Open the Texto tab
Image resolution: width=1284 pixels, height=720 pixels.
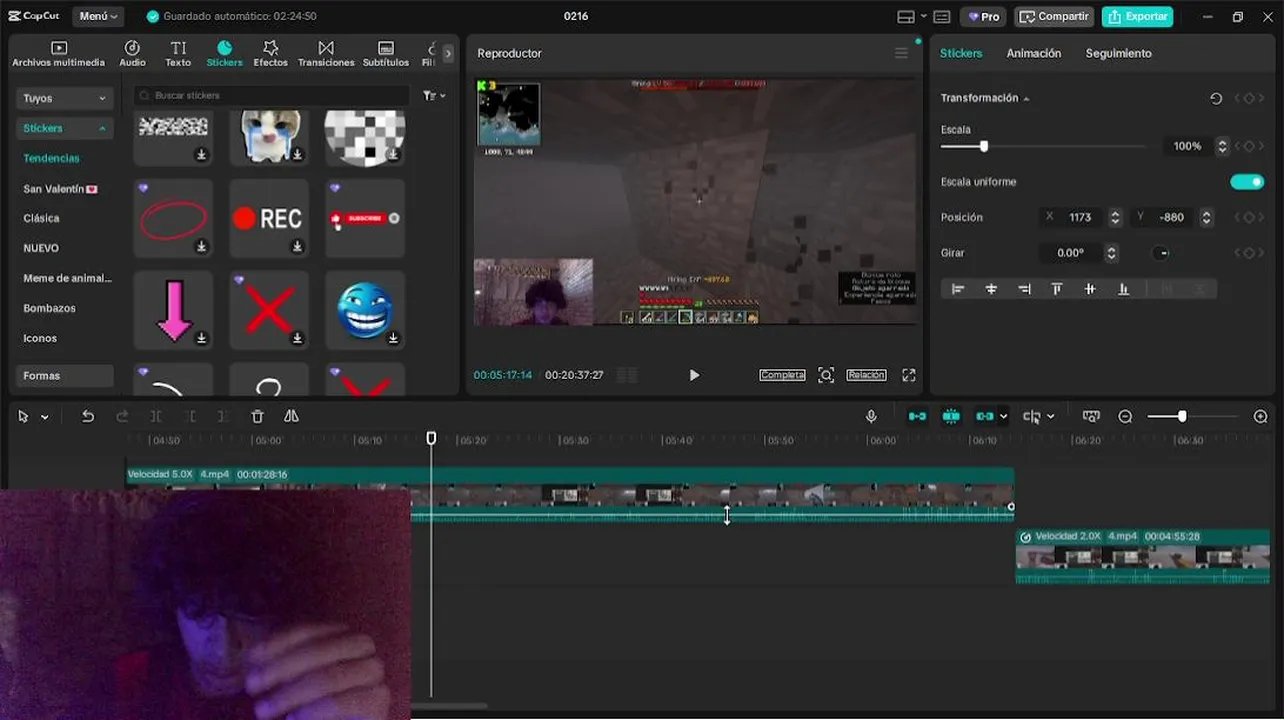click(x=178, y=54)
